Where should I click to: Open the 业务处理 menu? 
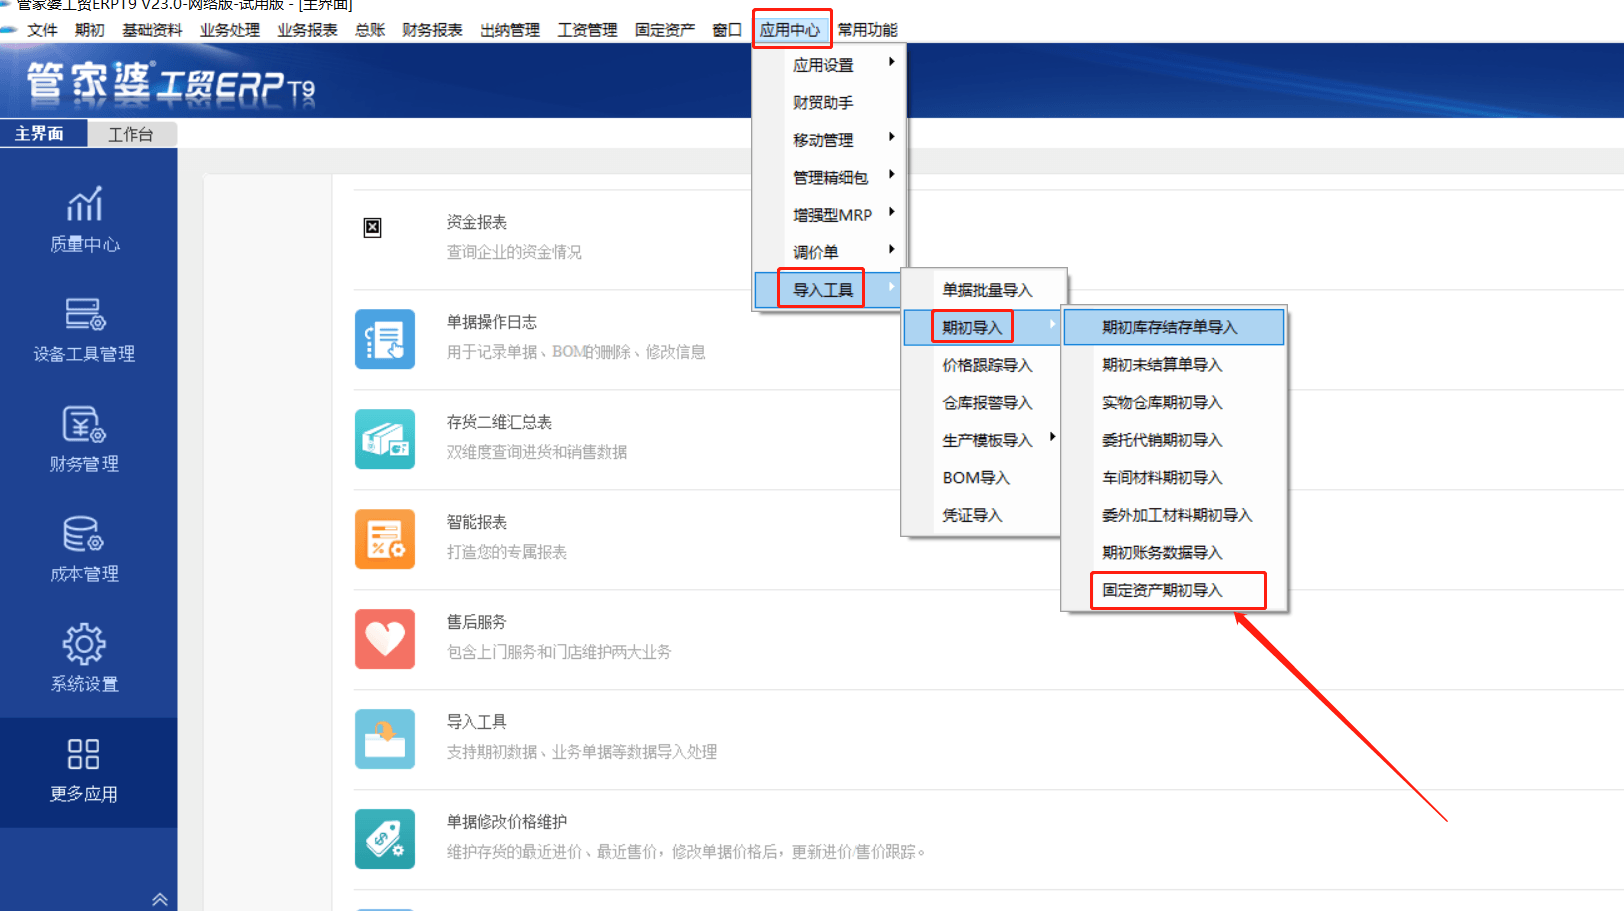coord(230,30)
